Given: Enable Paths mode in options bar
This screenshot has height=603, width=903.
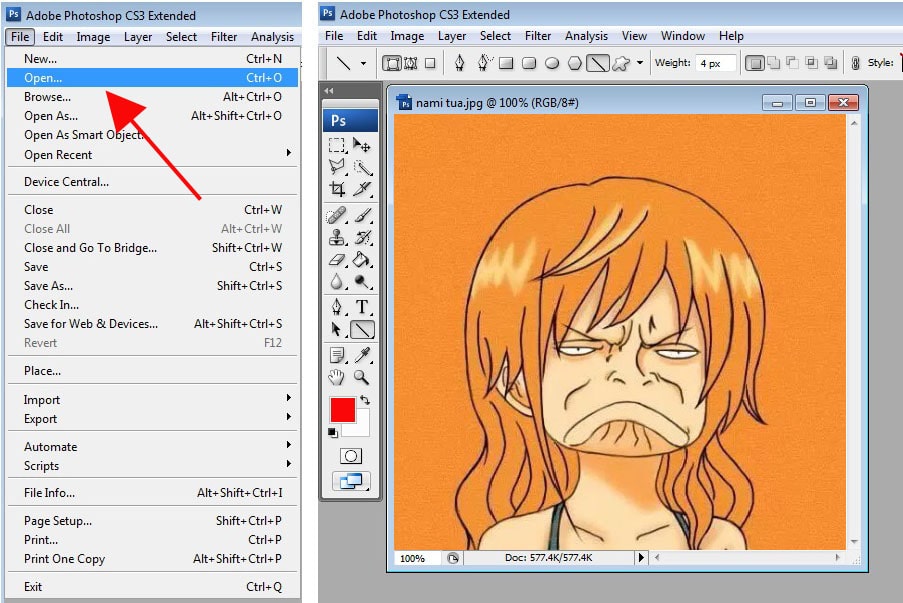Looking at the screenshot, I should tap(411, 63).
